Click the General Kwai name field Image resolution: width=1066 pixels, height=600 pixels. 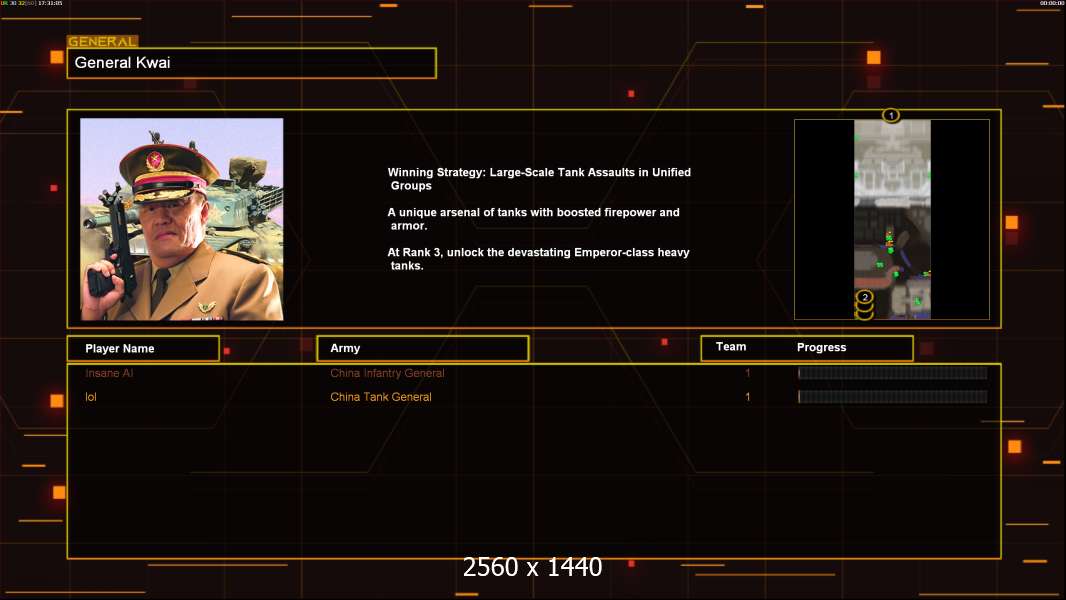252,63
